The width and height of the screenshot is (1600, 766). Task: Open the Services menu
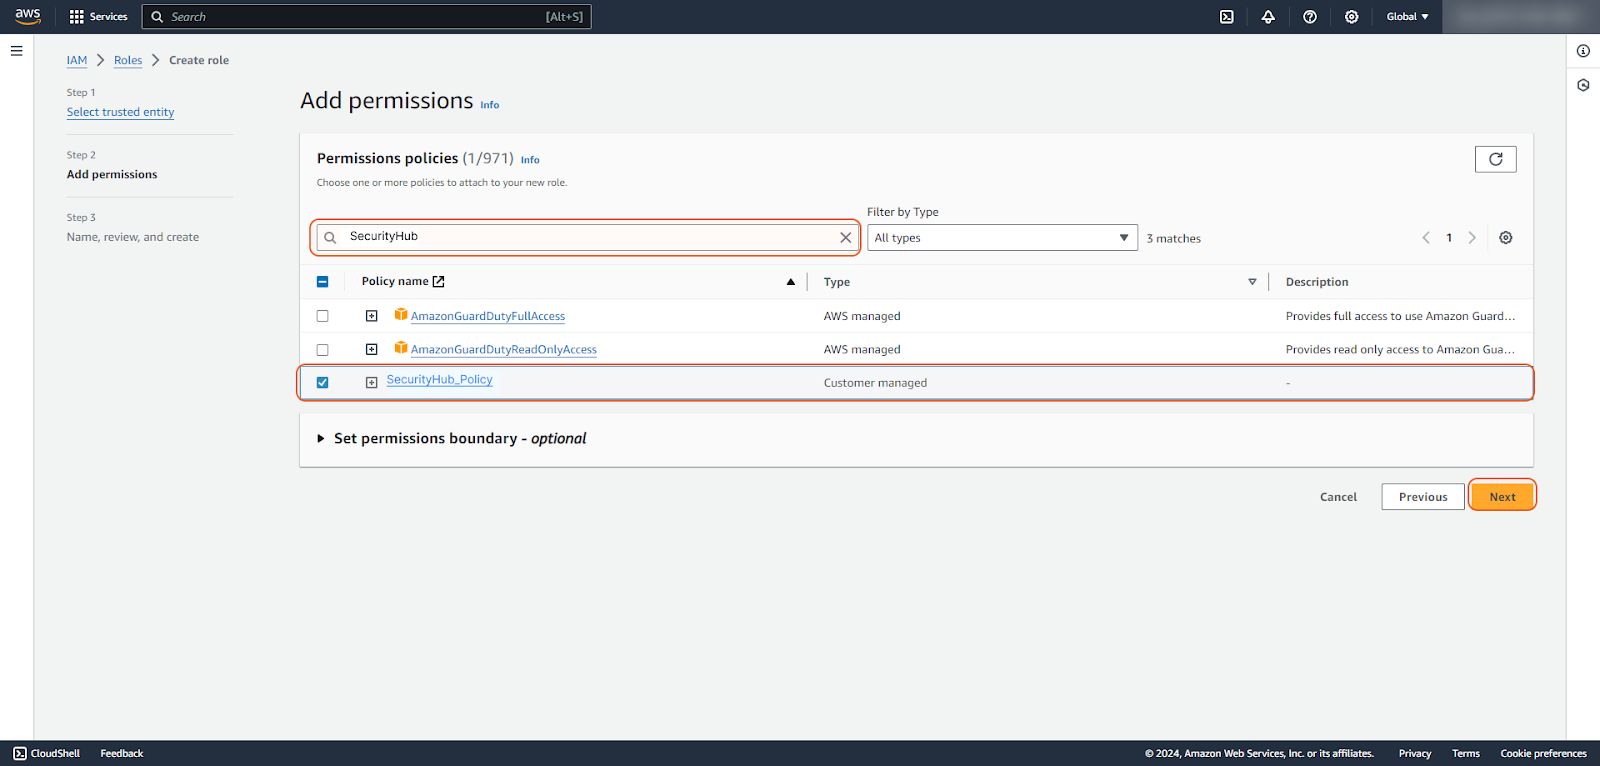point(98,17)
